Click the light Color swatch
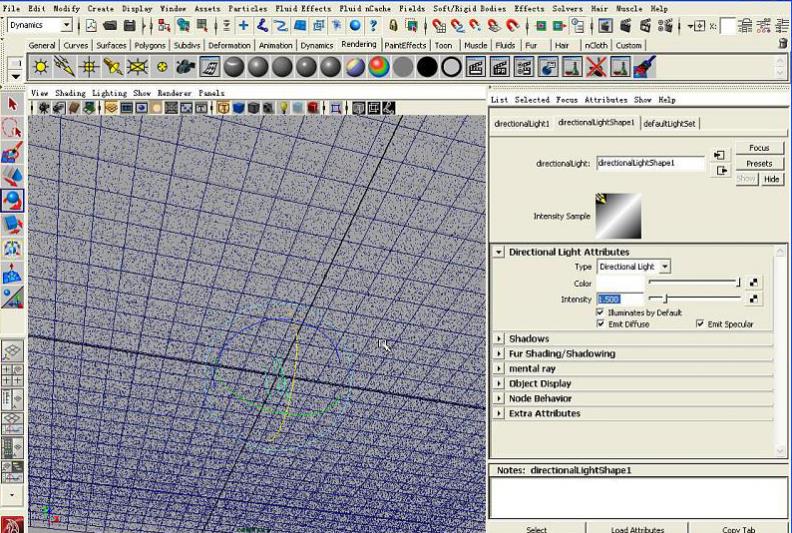Screen dimensions: 792x533 pos(620,283)
